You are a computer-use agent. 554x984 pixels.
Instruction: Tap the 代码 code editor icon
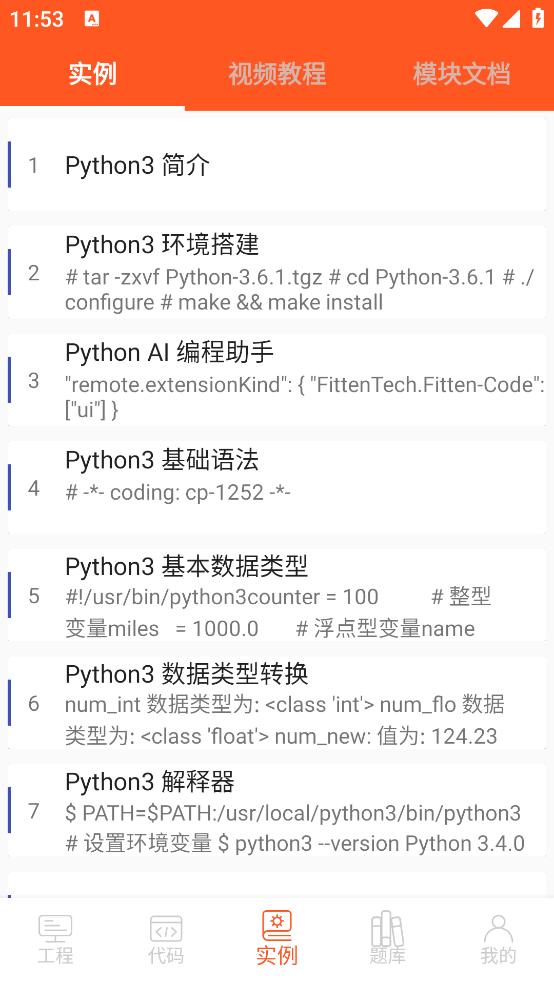tap(166, 928)
